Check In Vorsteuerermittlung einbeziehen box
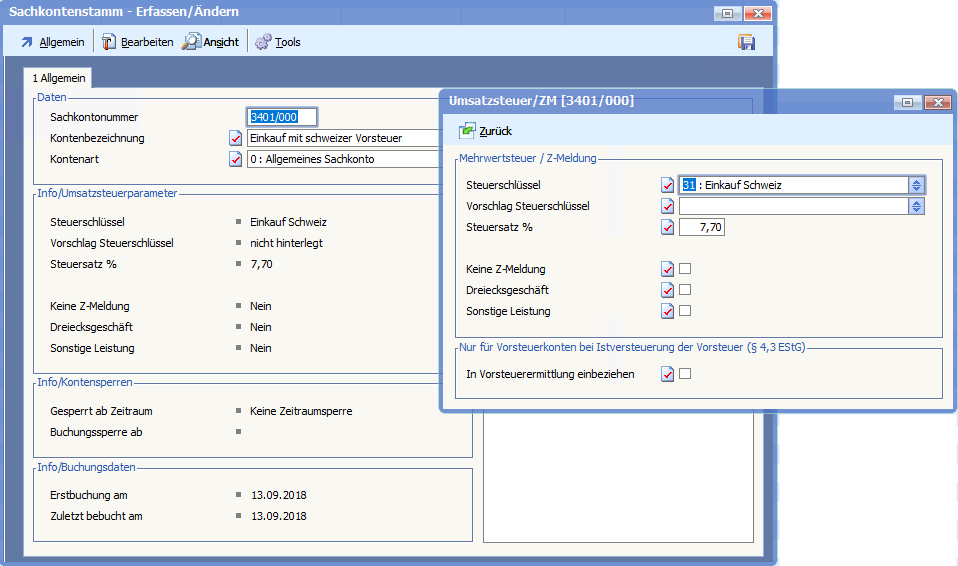Screen dimensions: 958x566 (x=685, y=374)
